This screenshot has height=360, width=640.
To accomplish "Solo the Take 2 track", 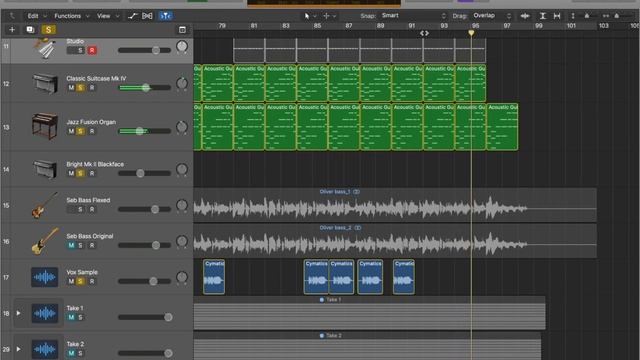I will pos(80,353).
